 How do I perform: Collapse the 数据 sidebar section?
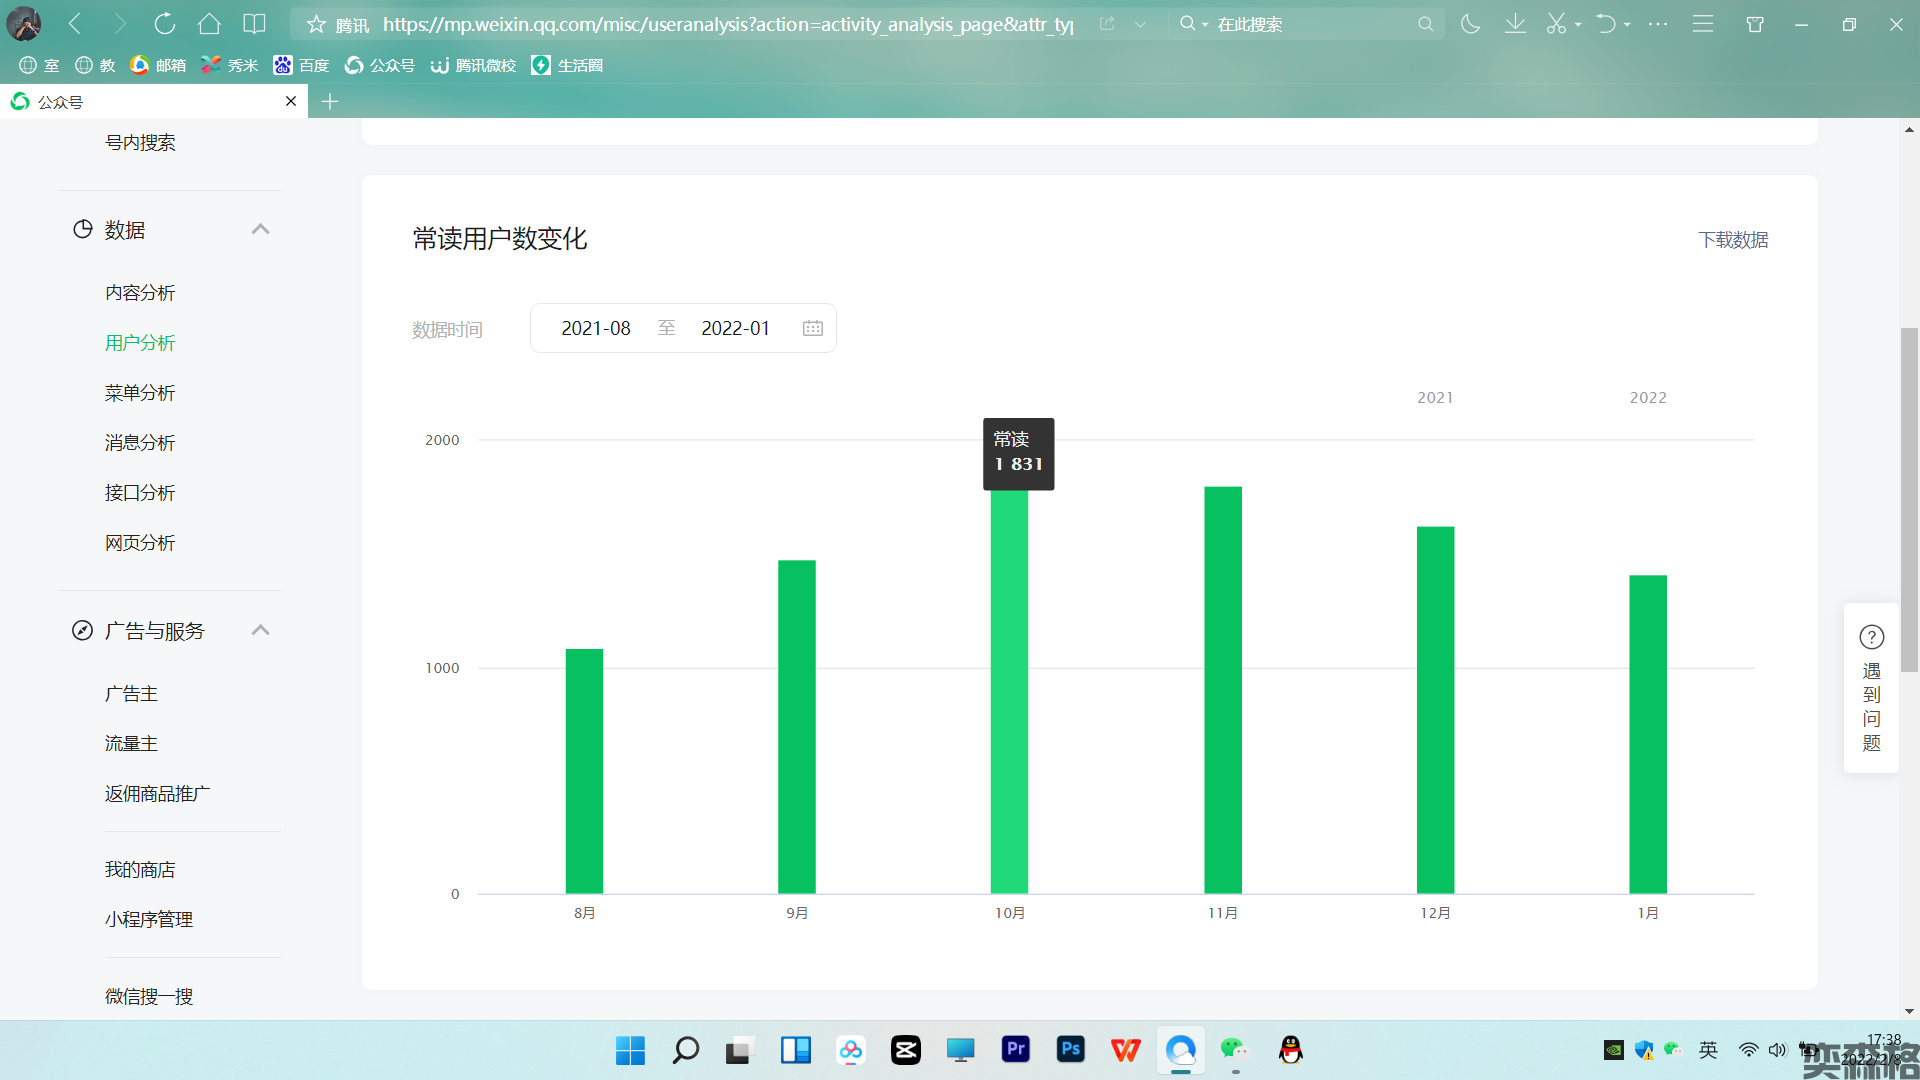[x=260, y=230]
